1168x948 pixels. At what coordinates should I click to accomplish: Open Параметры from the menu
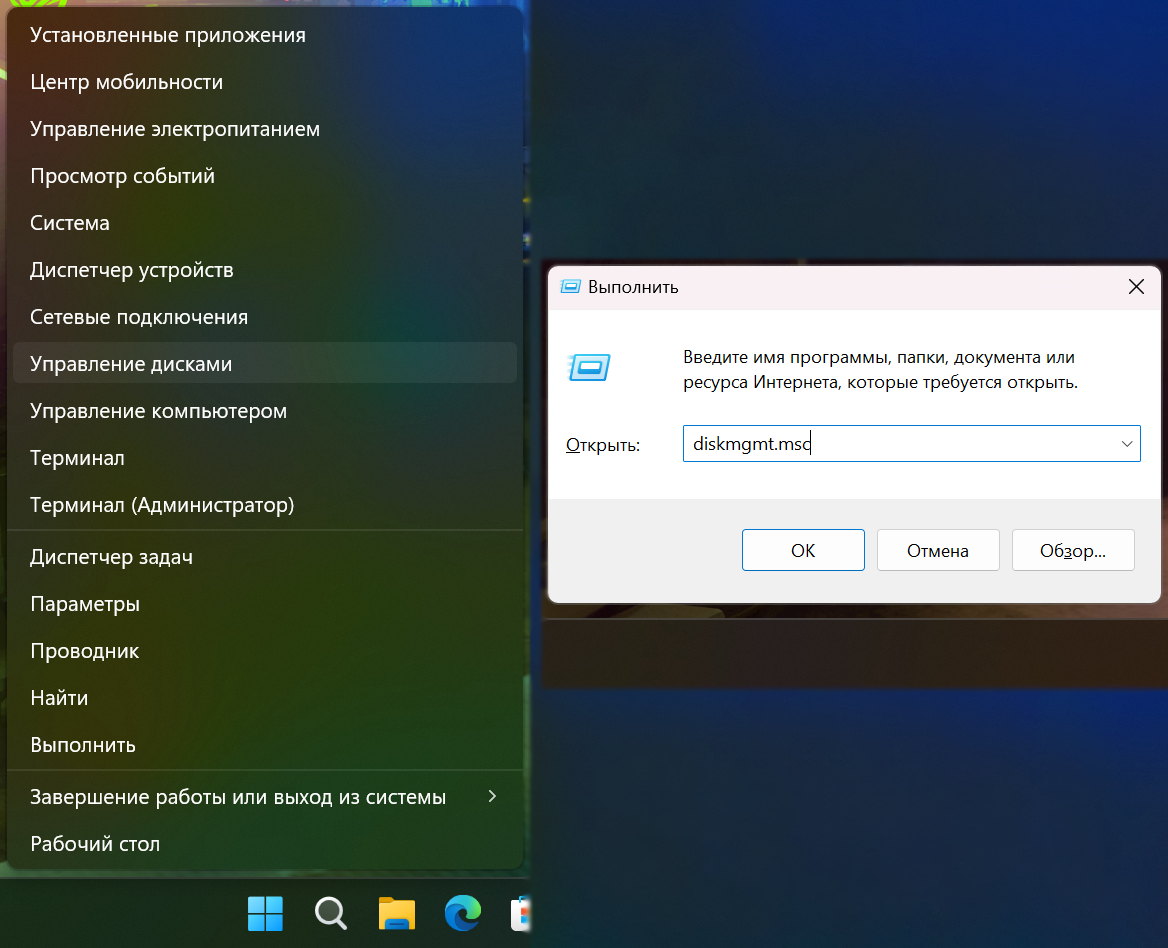264,603
